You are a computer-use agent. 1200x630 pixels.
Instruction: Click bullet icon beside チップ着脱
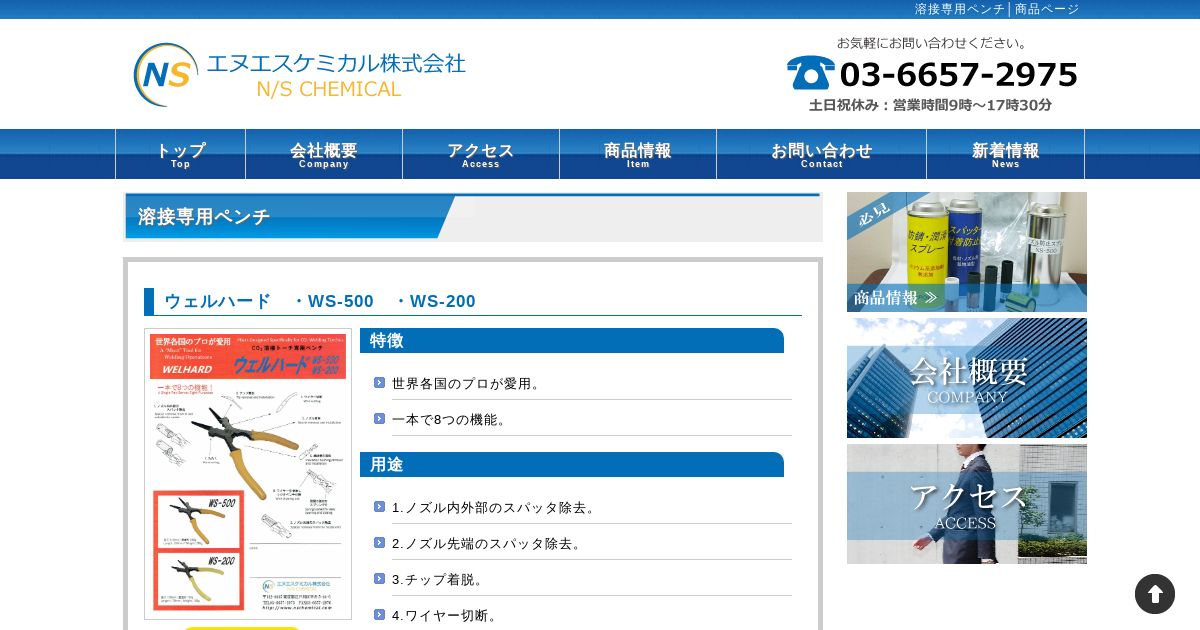point(379,578)
